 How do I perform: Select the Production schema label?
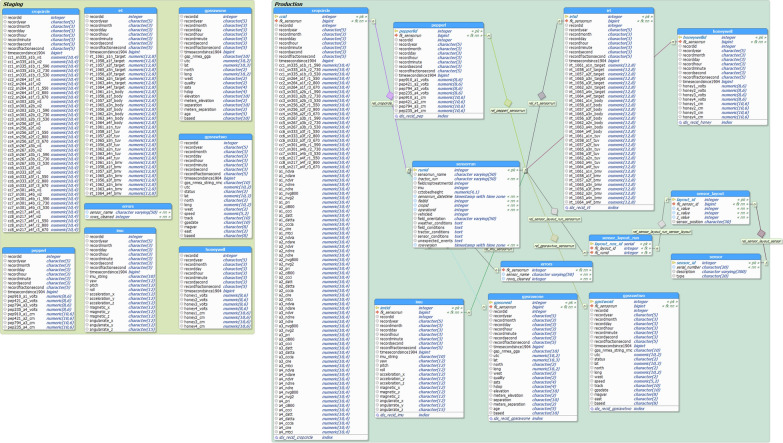click(291, 5)
